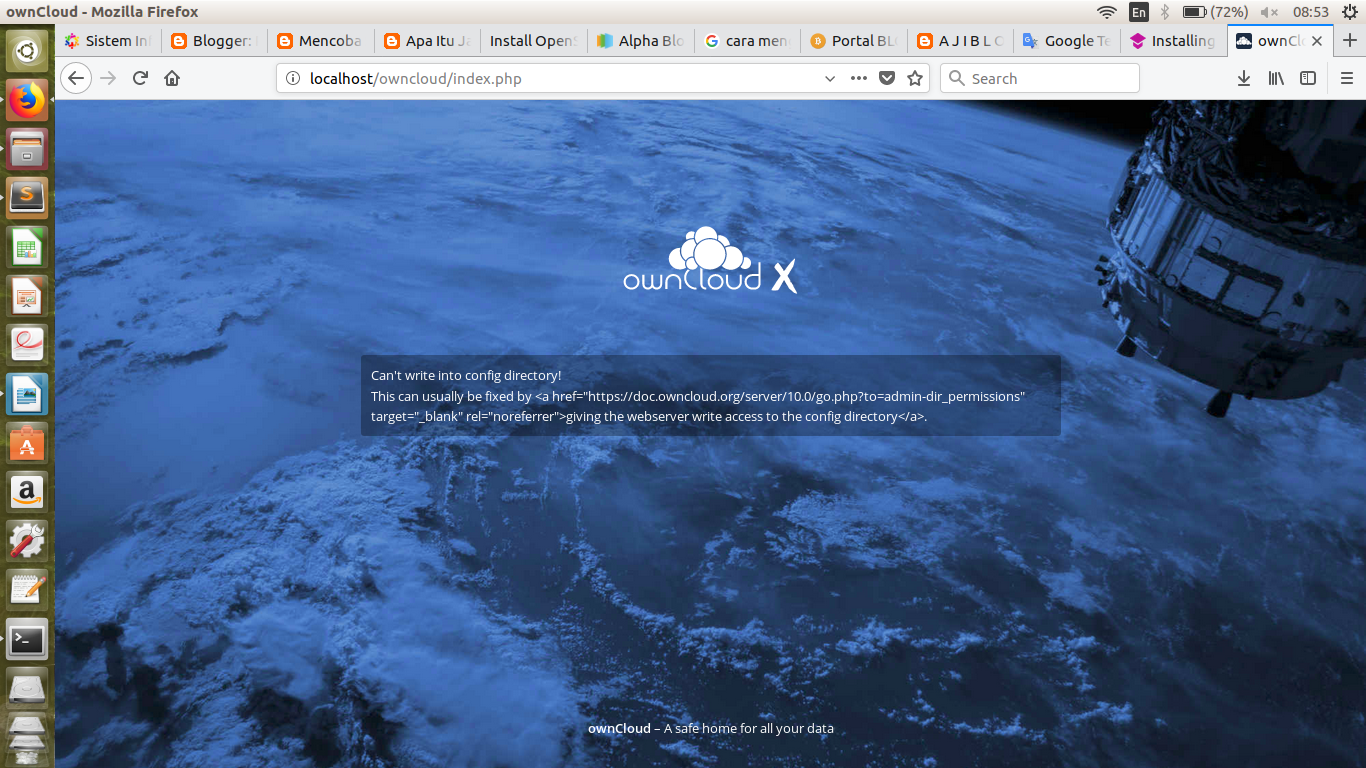
Task: Open site information for localhost
Action: pos(293,78)
